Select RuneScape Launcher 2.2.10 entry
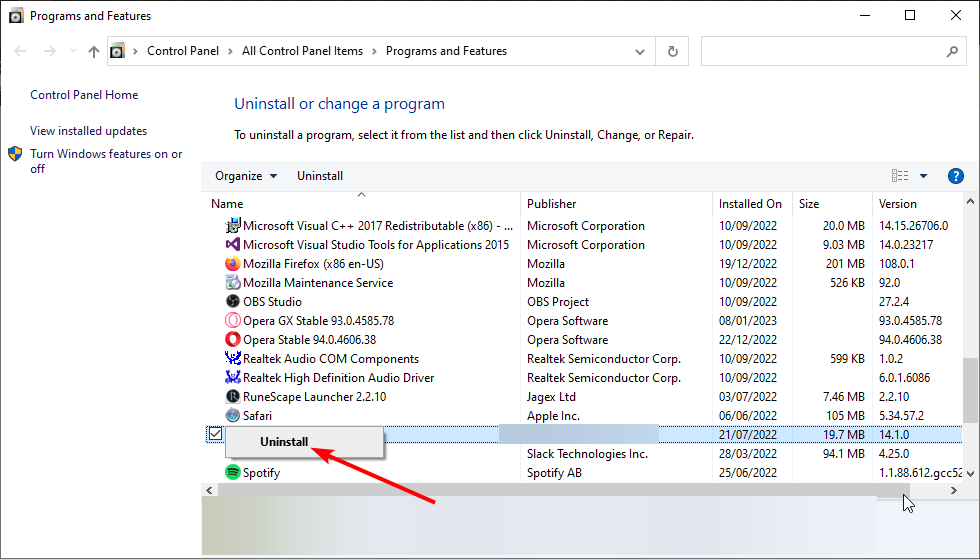Viewport: 980px width, 559px height. coord(314,397)
